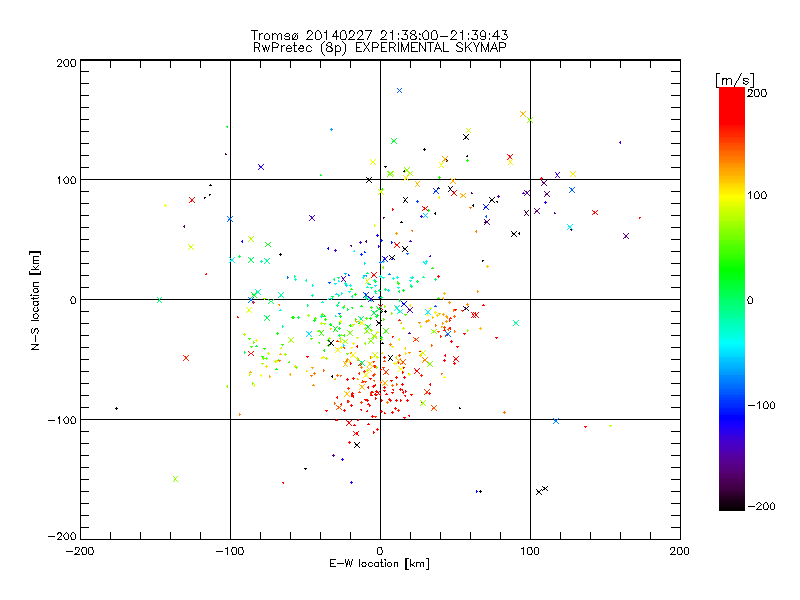The width and height of the screenshot is (800, 600).
Task: Click the orange X marker at upper right near y=155
Action: pyautogui.click(x=522, y=114)
